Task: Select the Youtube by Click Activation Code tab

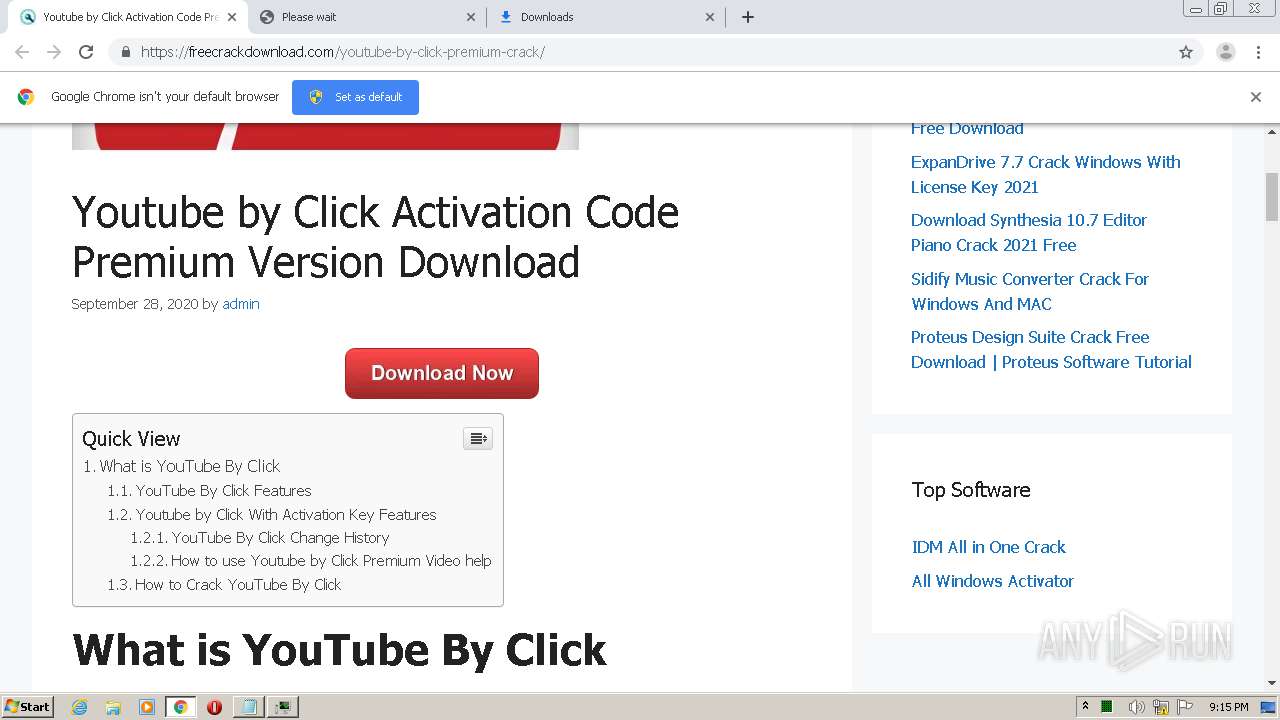Action: (x=128, y=17)
